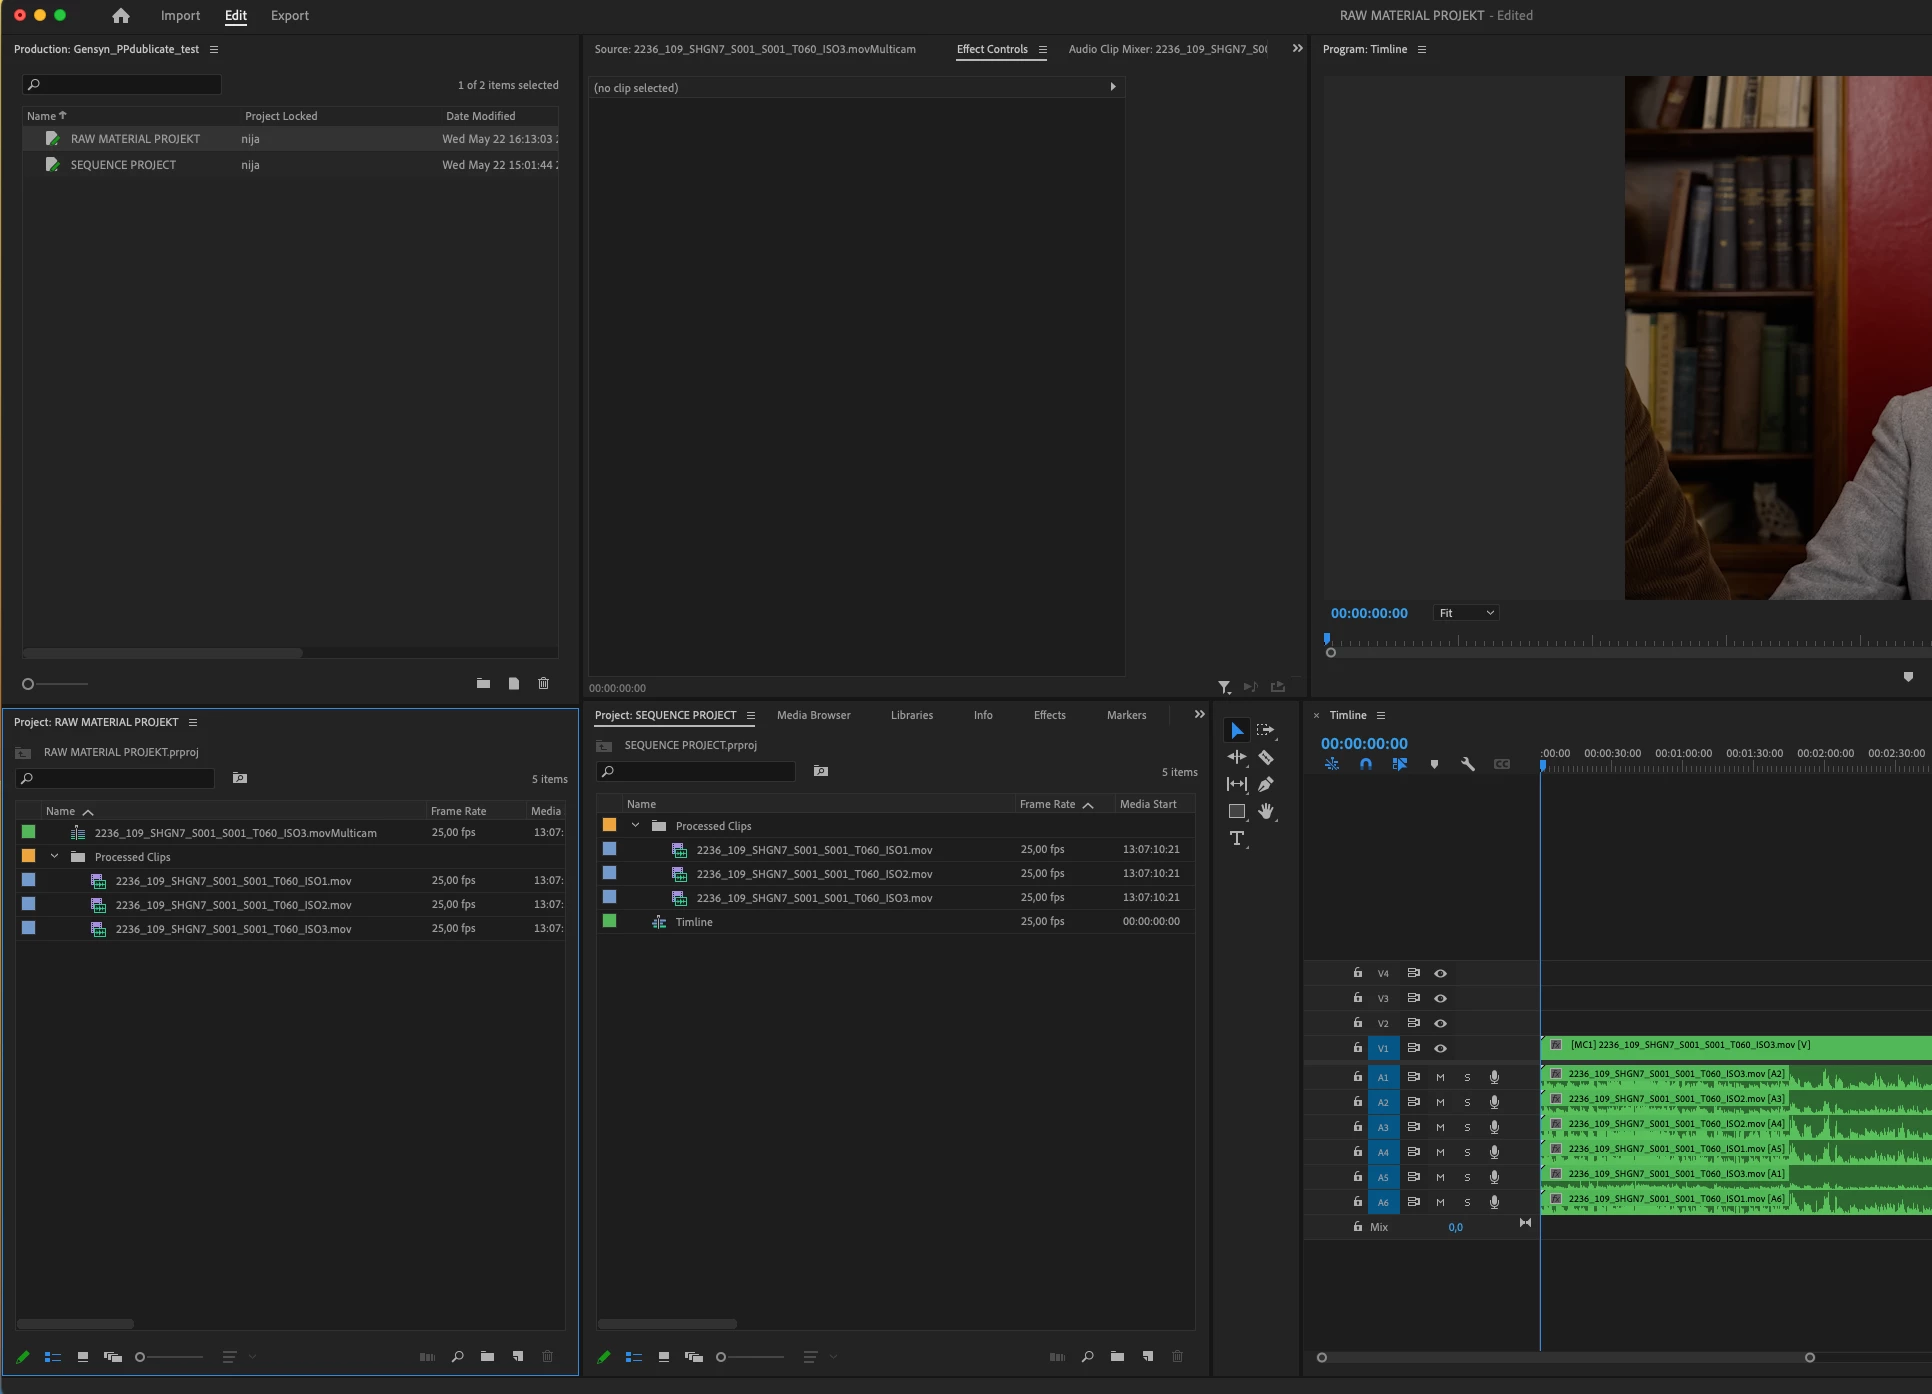Select the Razor tool

1266,758
